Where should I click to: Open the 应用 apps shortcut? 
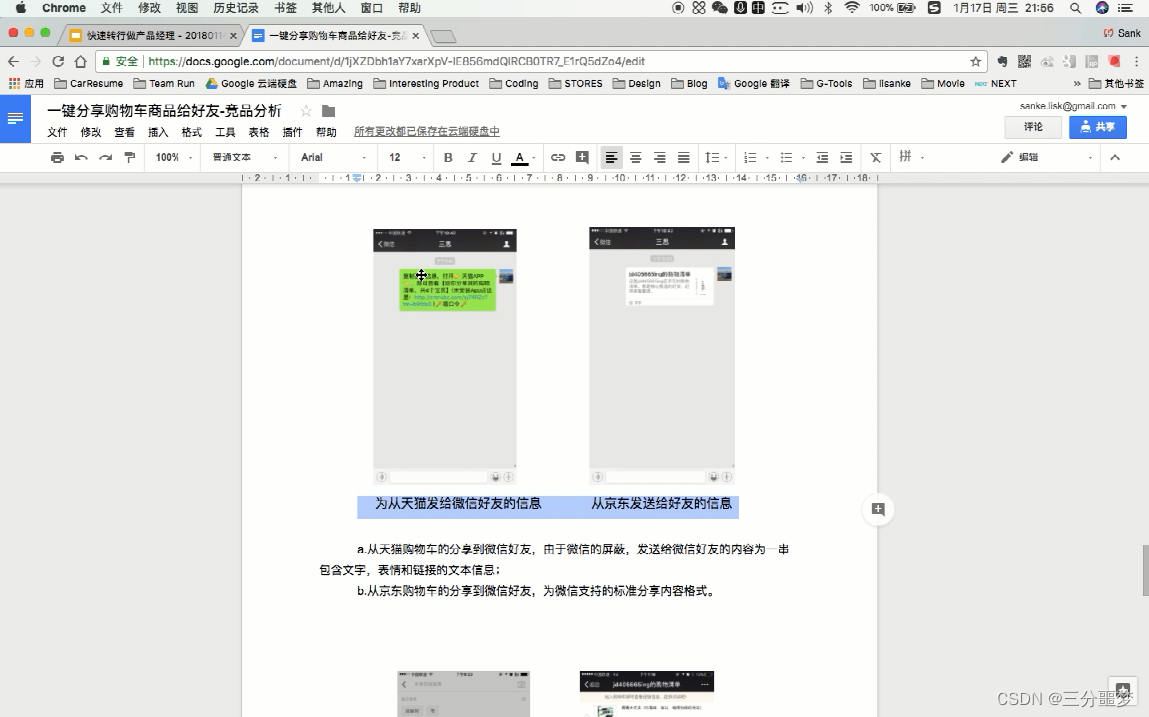point(26,84)
